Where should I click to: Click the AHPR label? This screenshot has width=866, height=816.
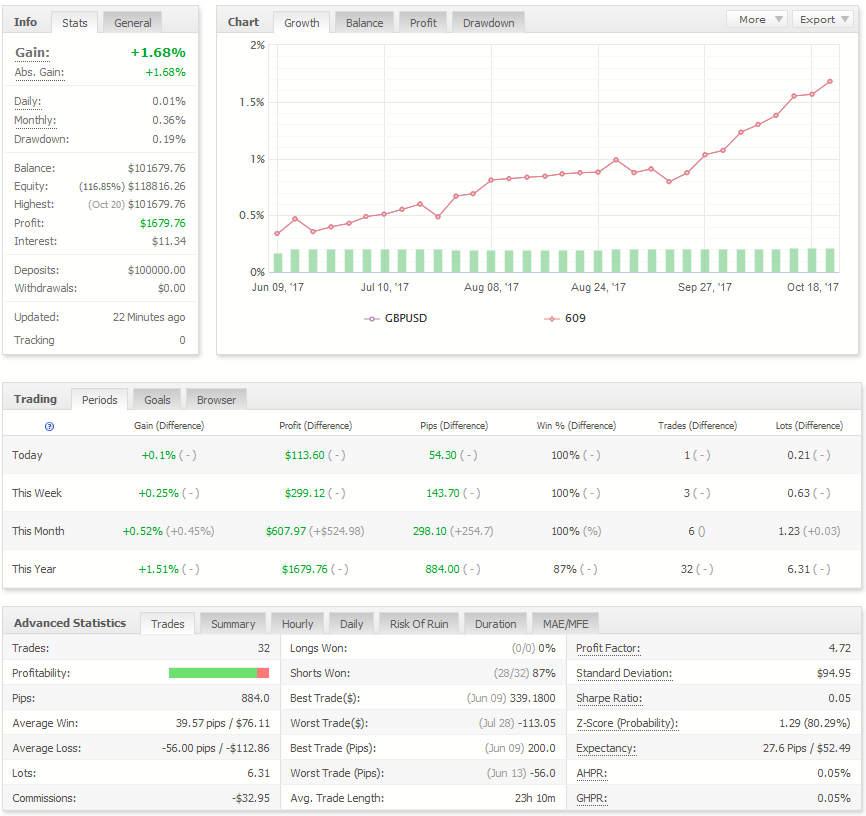(592, 773)
